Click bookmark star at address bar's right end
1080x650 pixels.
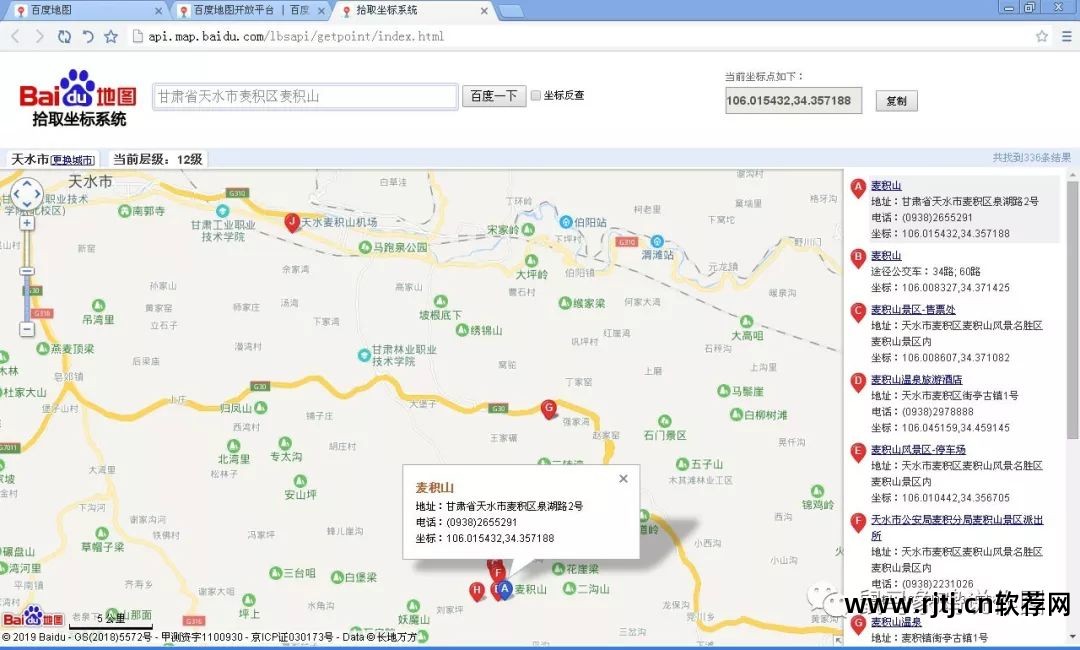coord(1042,36)
